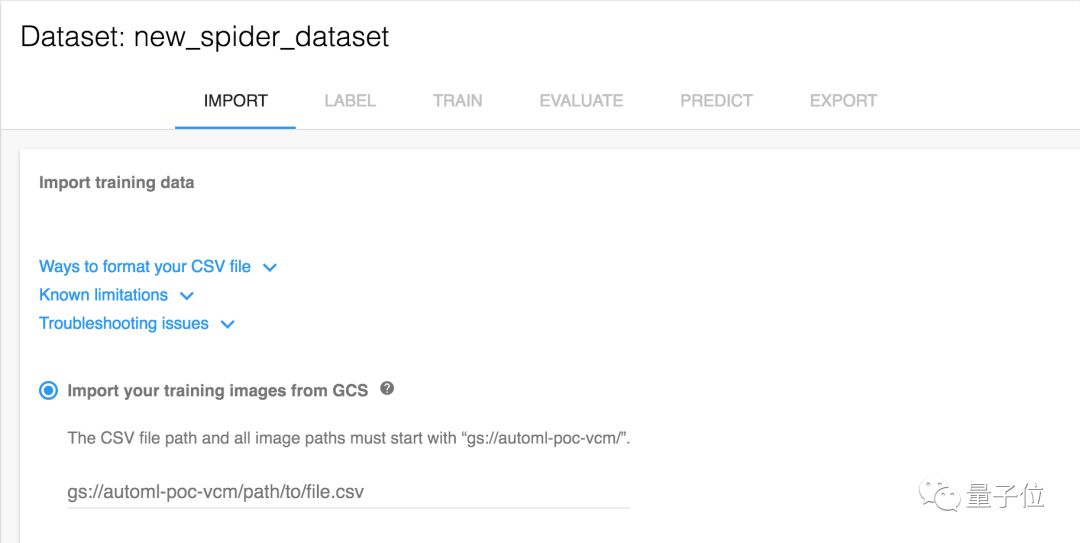This screenshot has width=1080, height=543.
Task: Click the Import your training images label
Action: 217,391
